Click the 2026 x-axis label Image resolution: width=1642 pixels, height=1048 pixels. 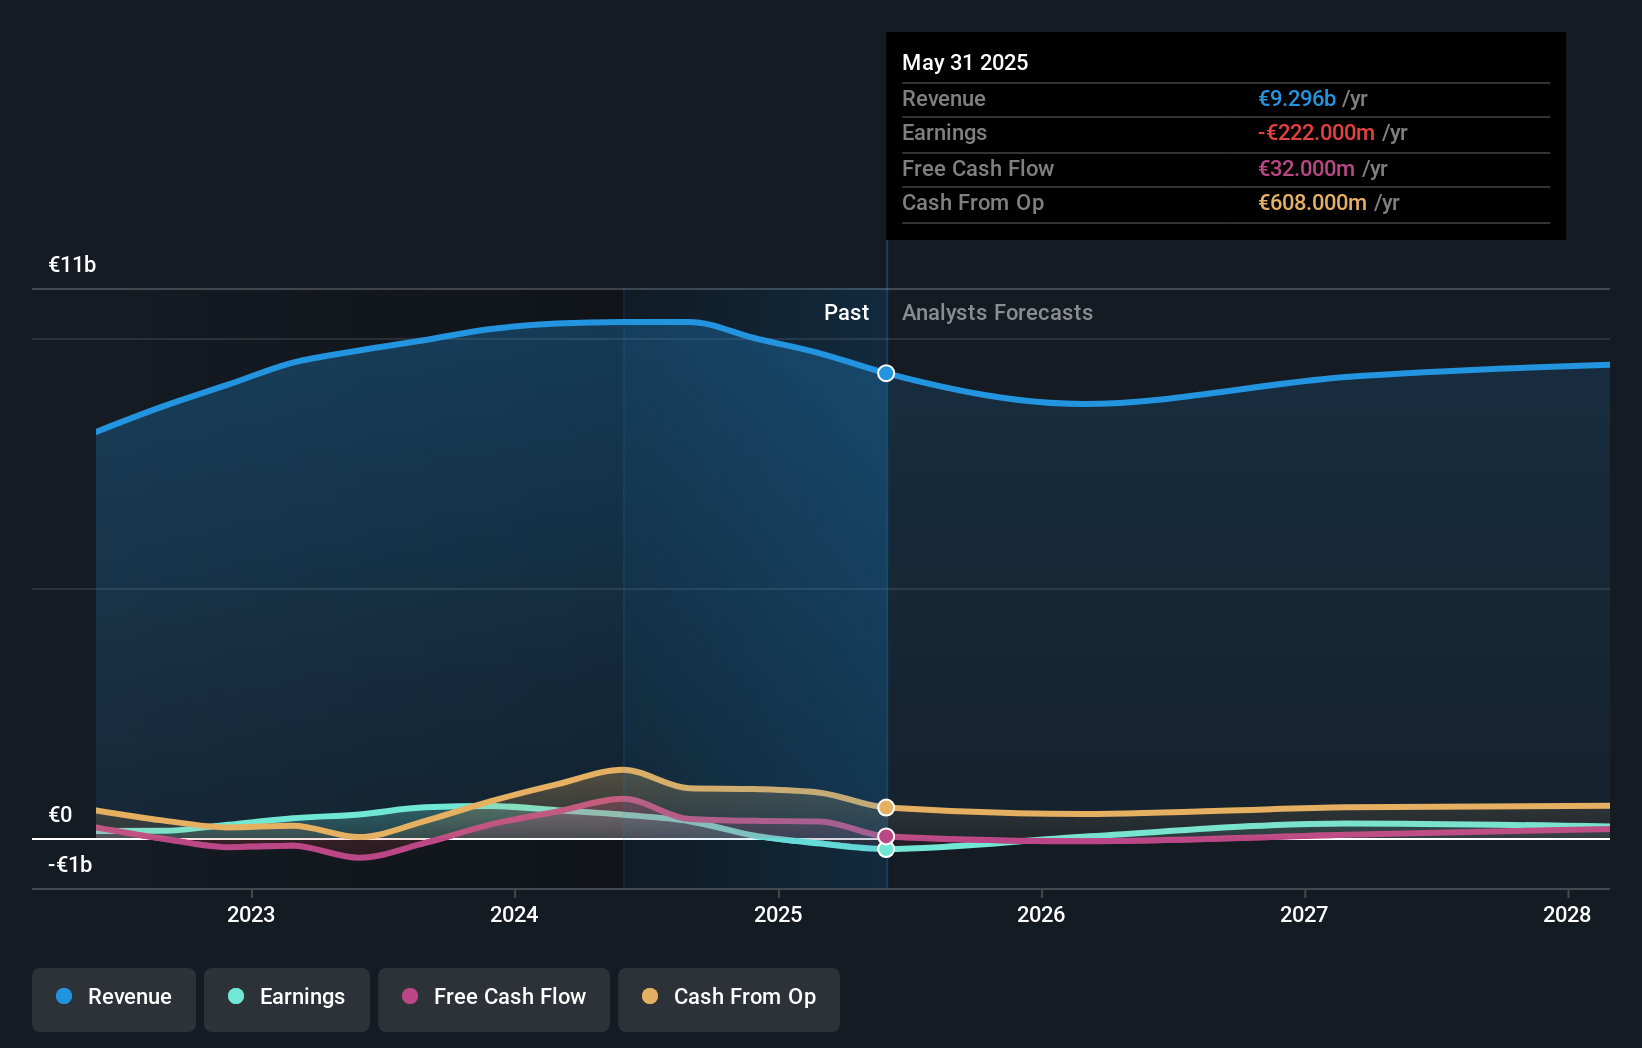1041,914
